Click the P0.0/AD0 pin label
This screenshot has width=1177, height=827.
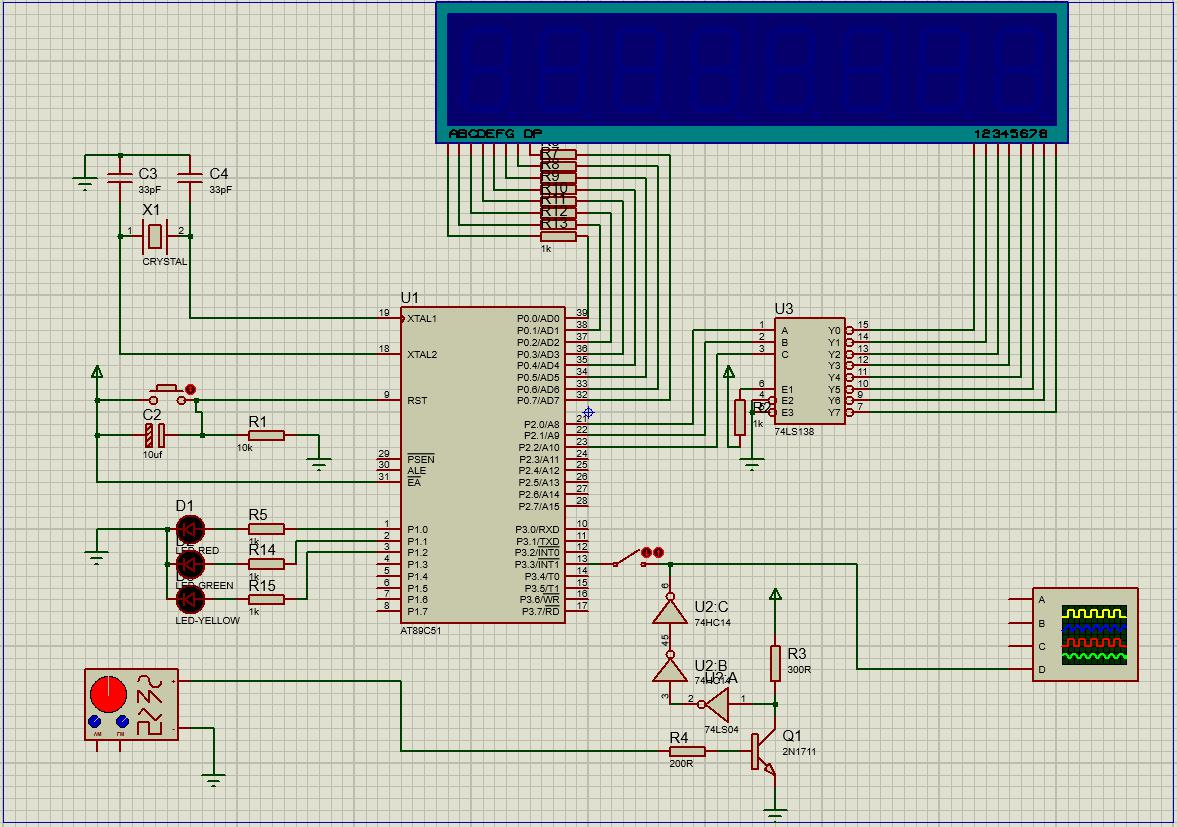537,319
